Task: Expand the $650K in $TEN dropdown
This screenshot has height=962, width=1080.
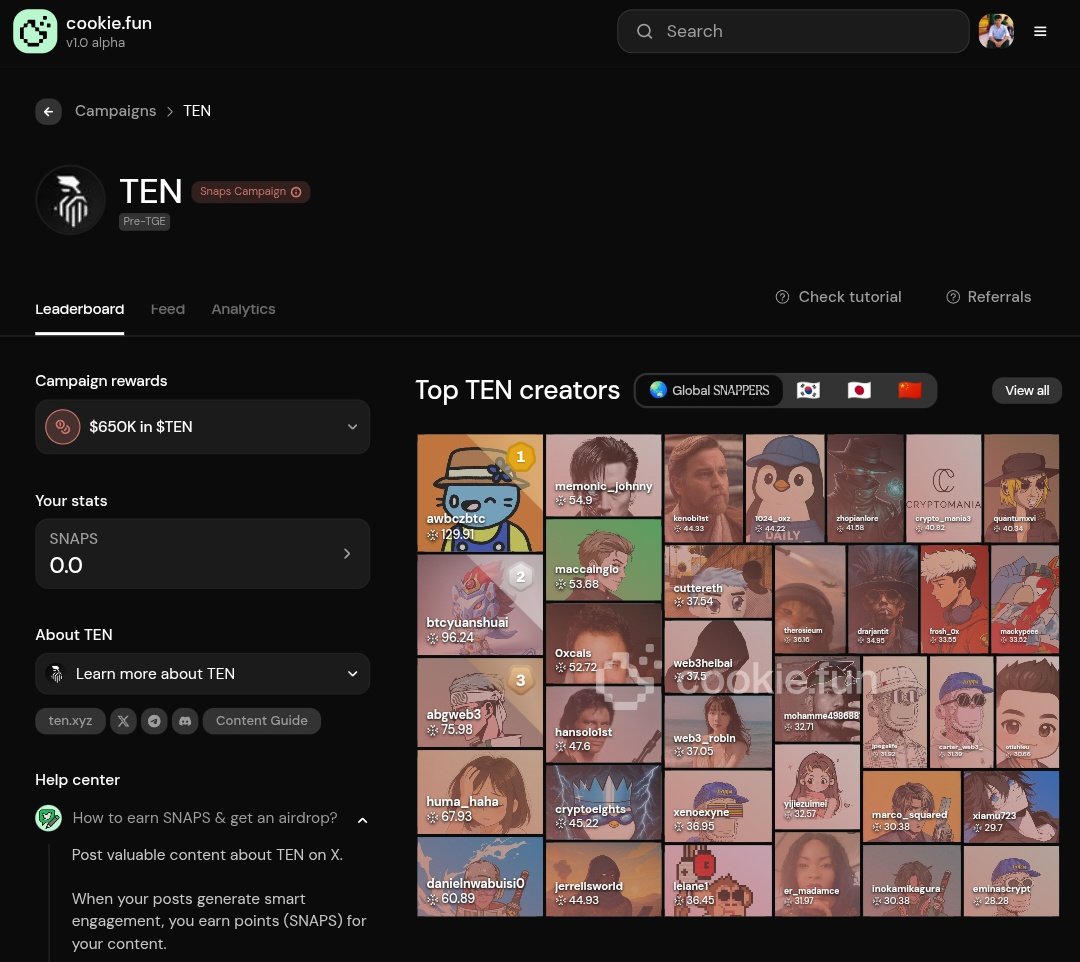Action: click(x=202, y=427)
